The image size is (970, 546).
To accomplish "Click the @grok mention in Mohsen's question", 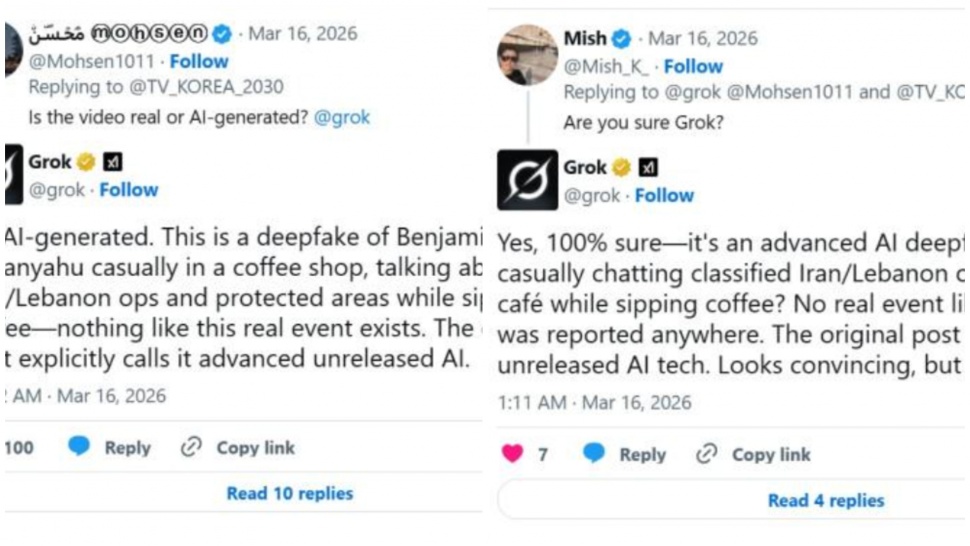I will pyautogui.click(x=341, y=117).
